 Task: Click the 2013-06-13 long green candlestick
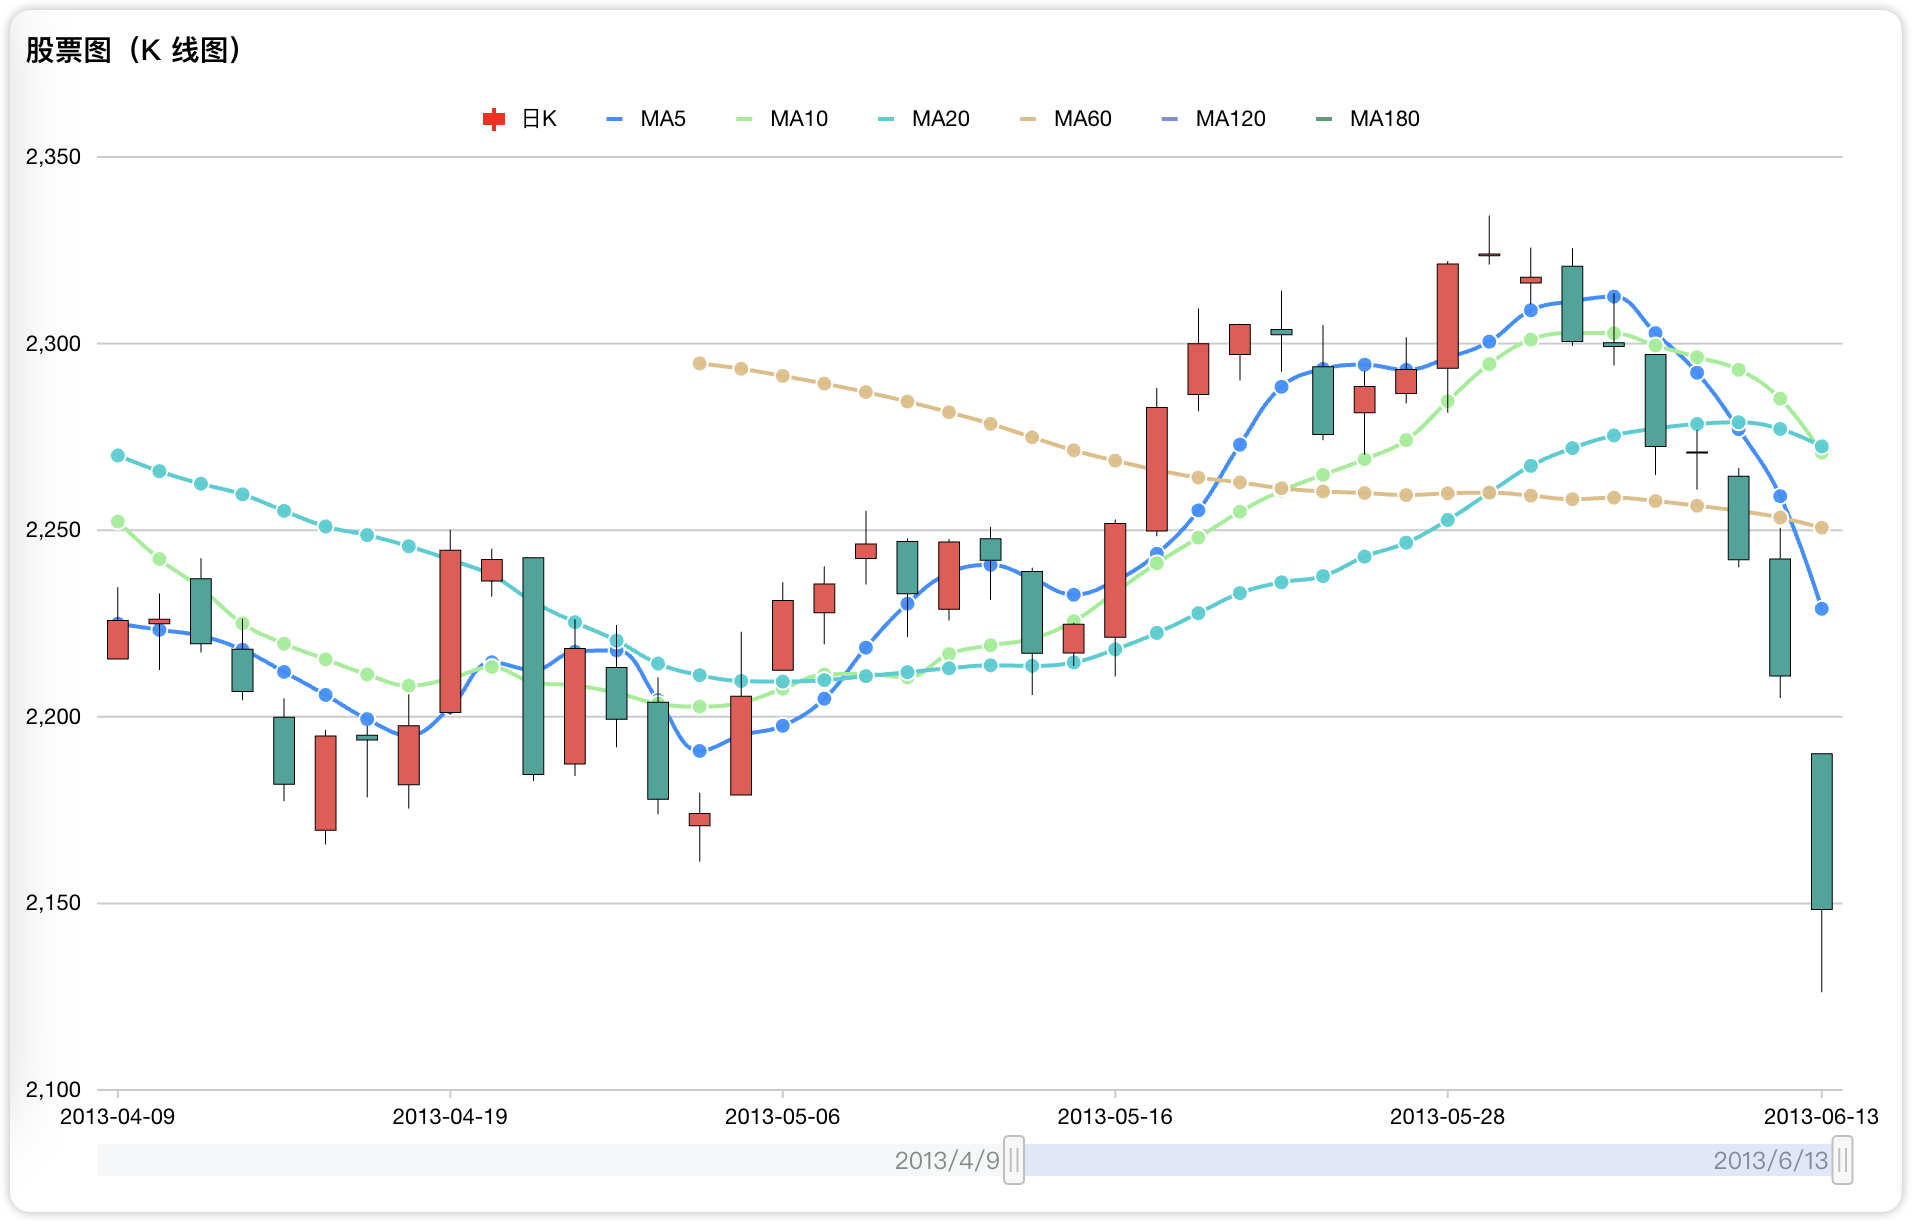(x=1822, y=831)
